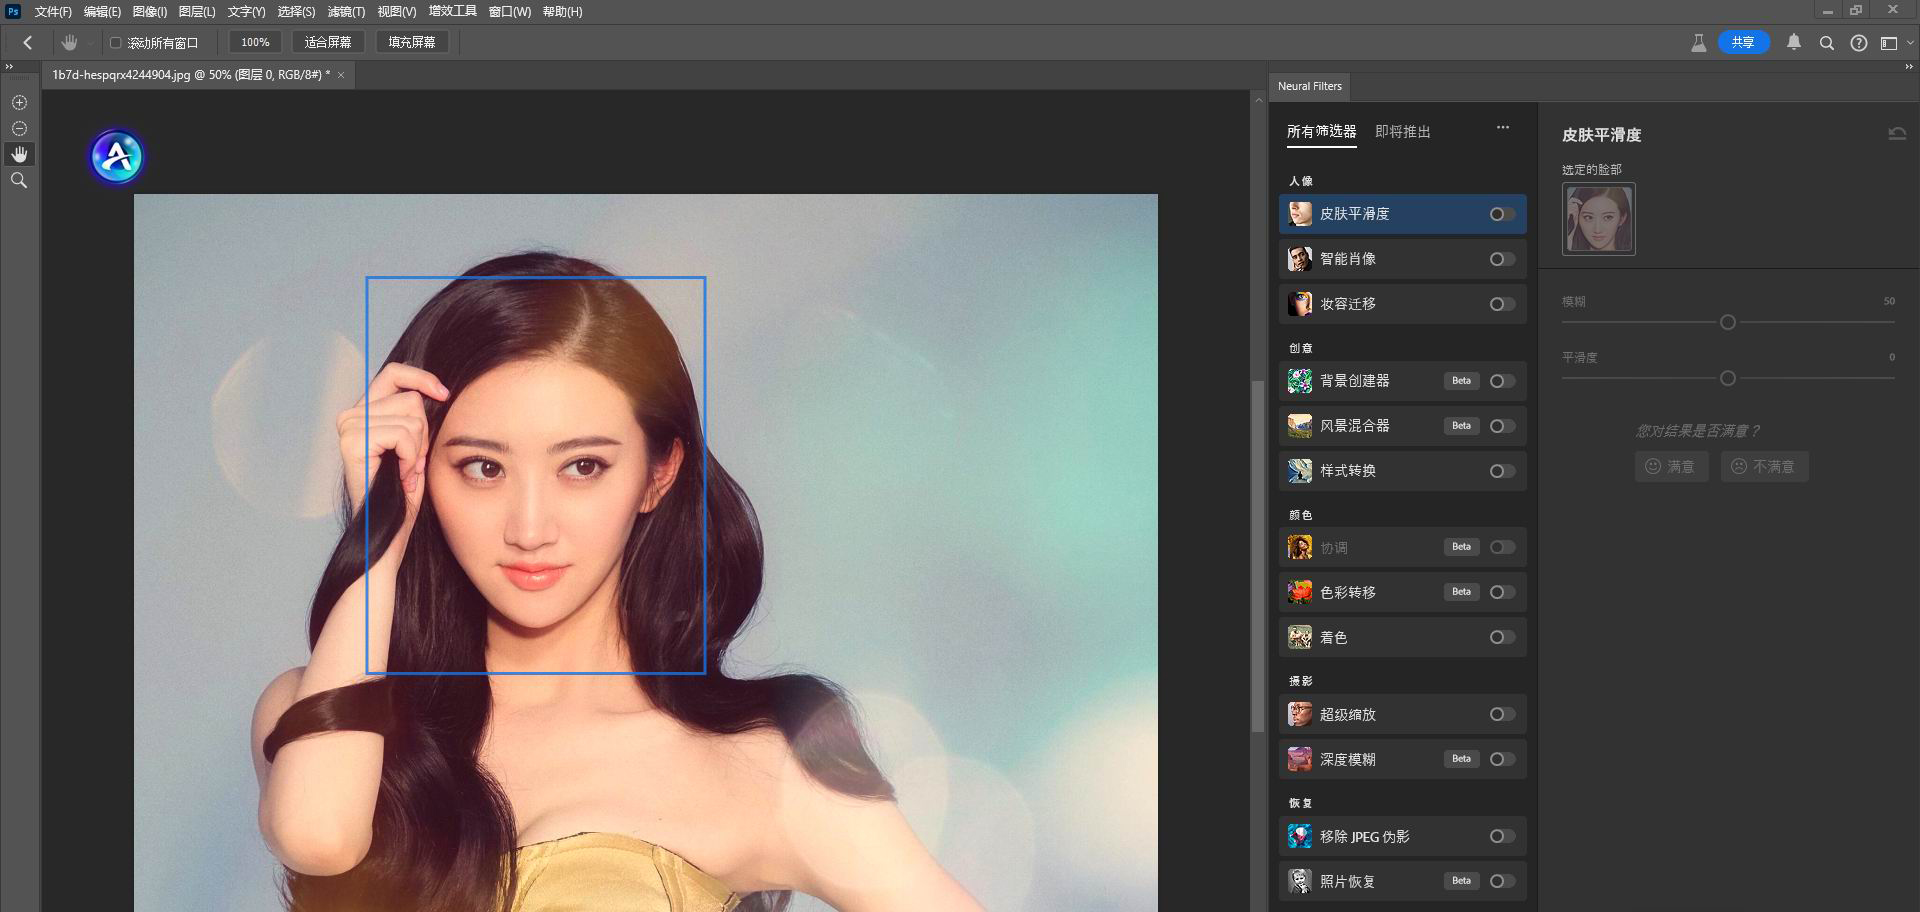Click the 模糊 slider handle
The height and width of the screenshot is (912, 1920).
click(x=1728, y=322)
